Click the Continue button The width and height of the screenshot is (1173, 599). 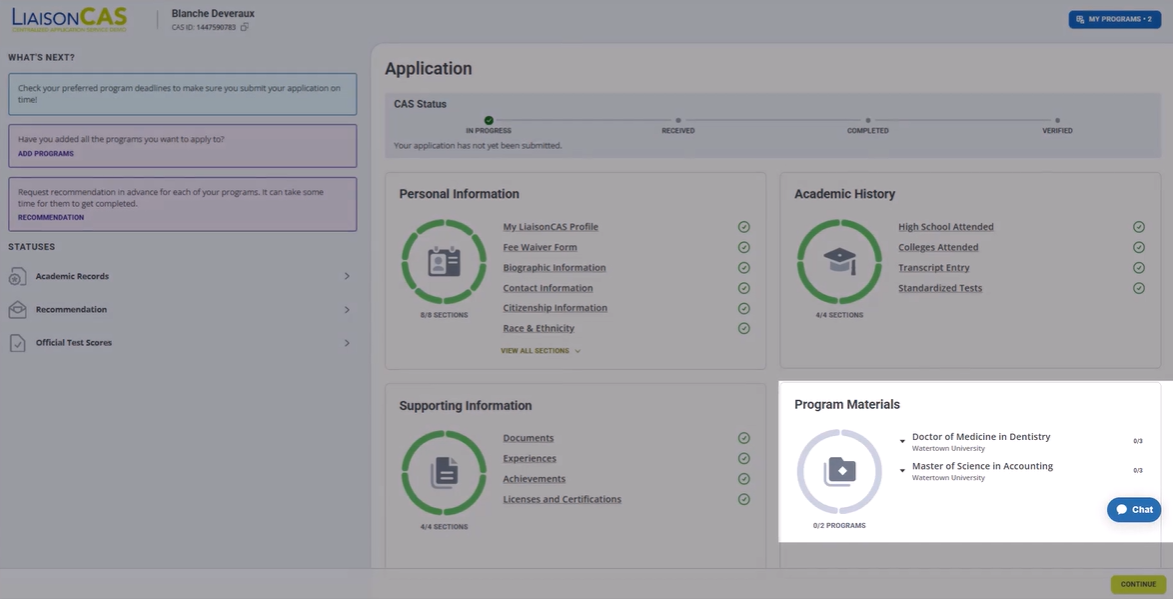tap(1138, 585)
